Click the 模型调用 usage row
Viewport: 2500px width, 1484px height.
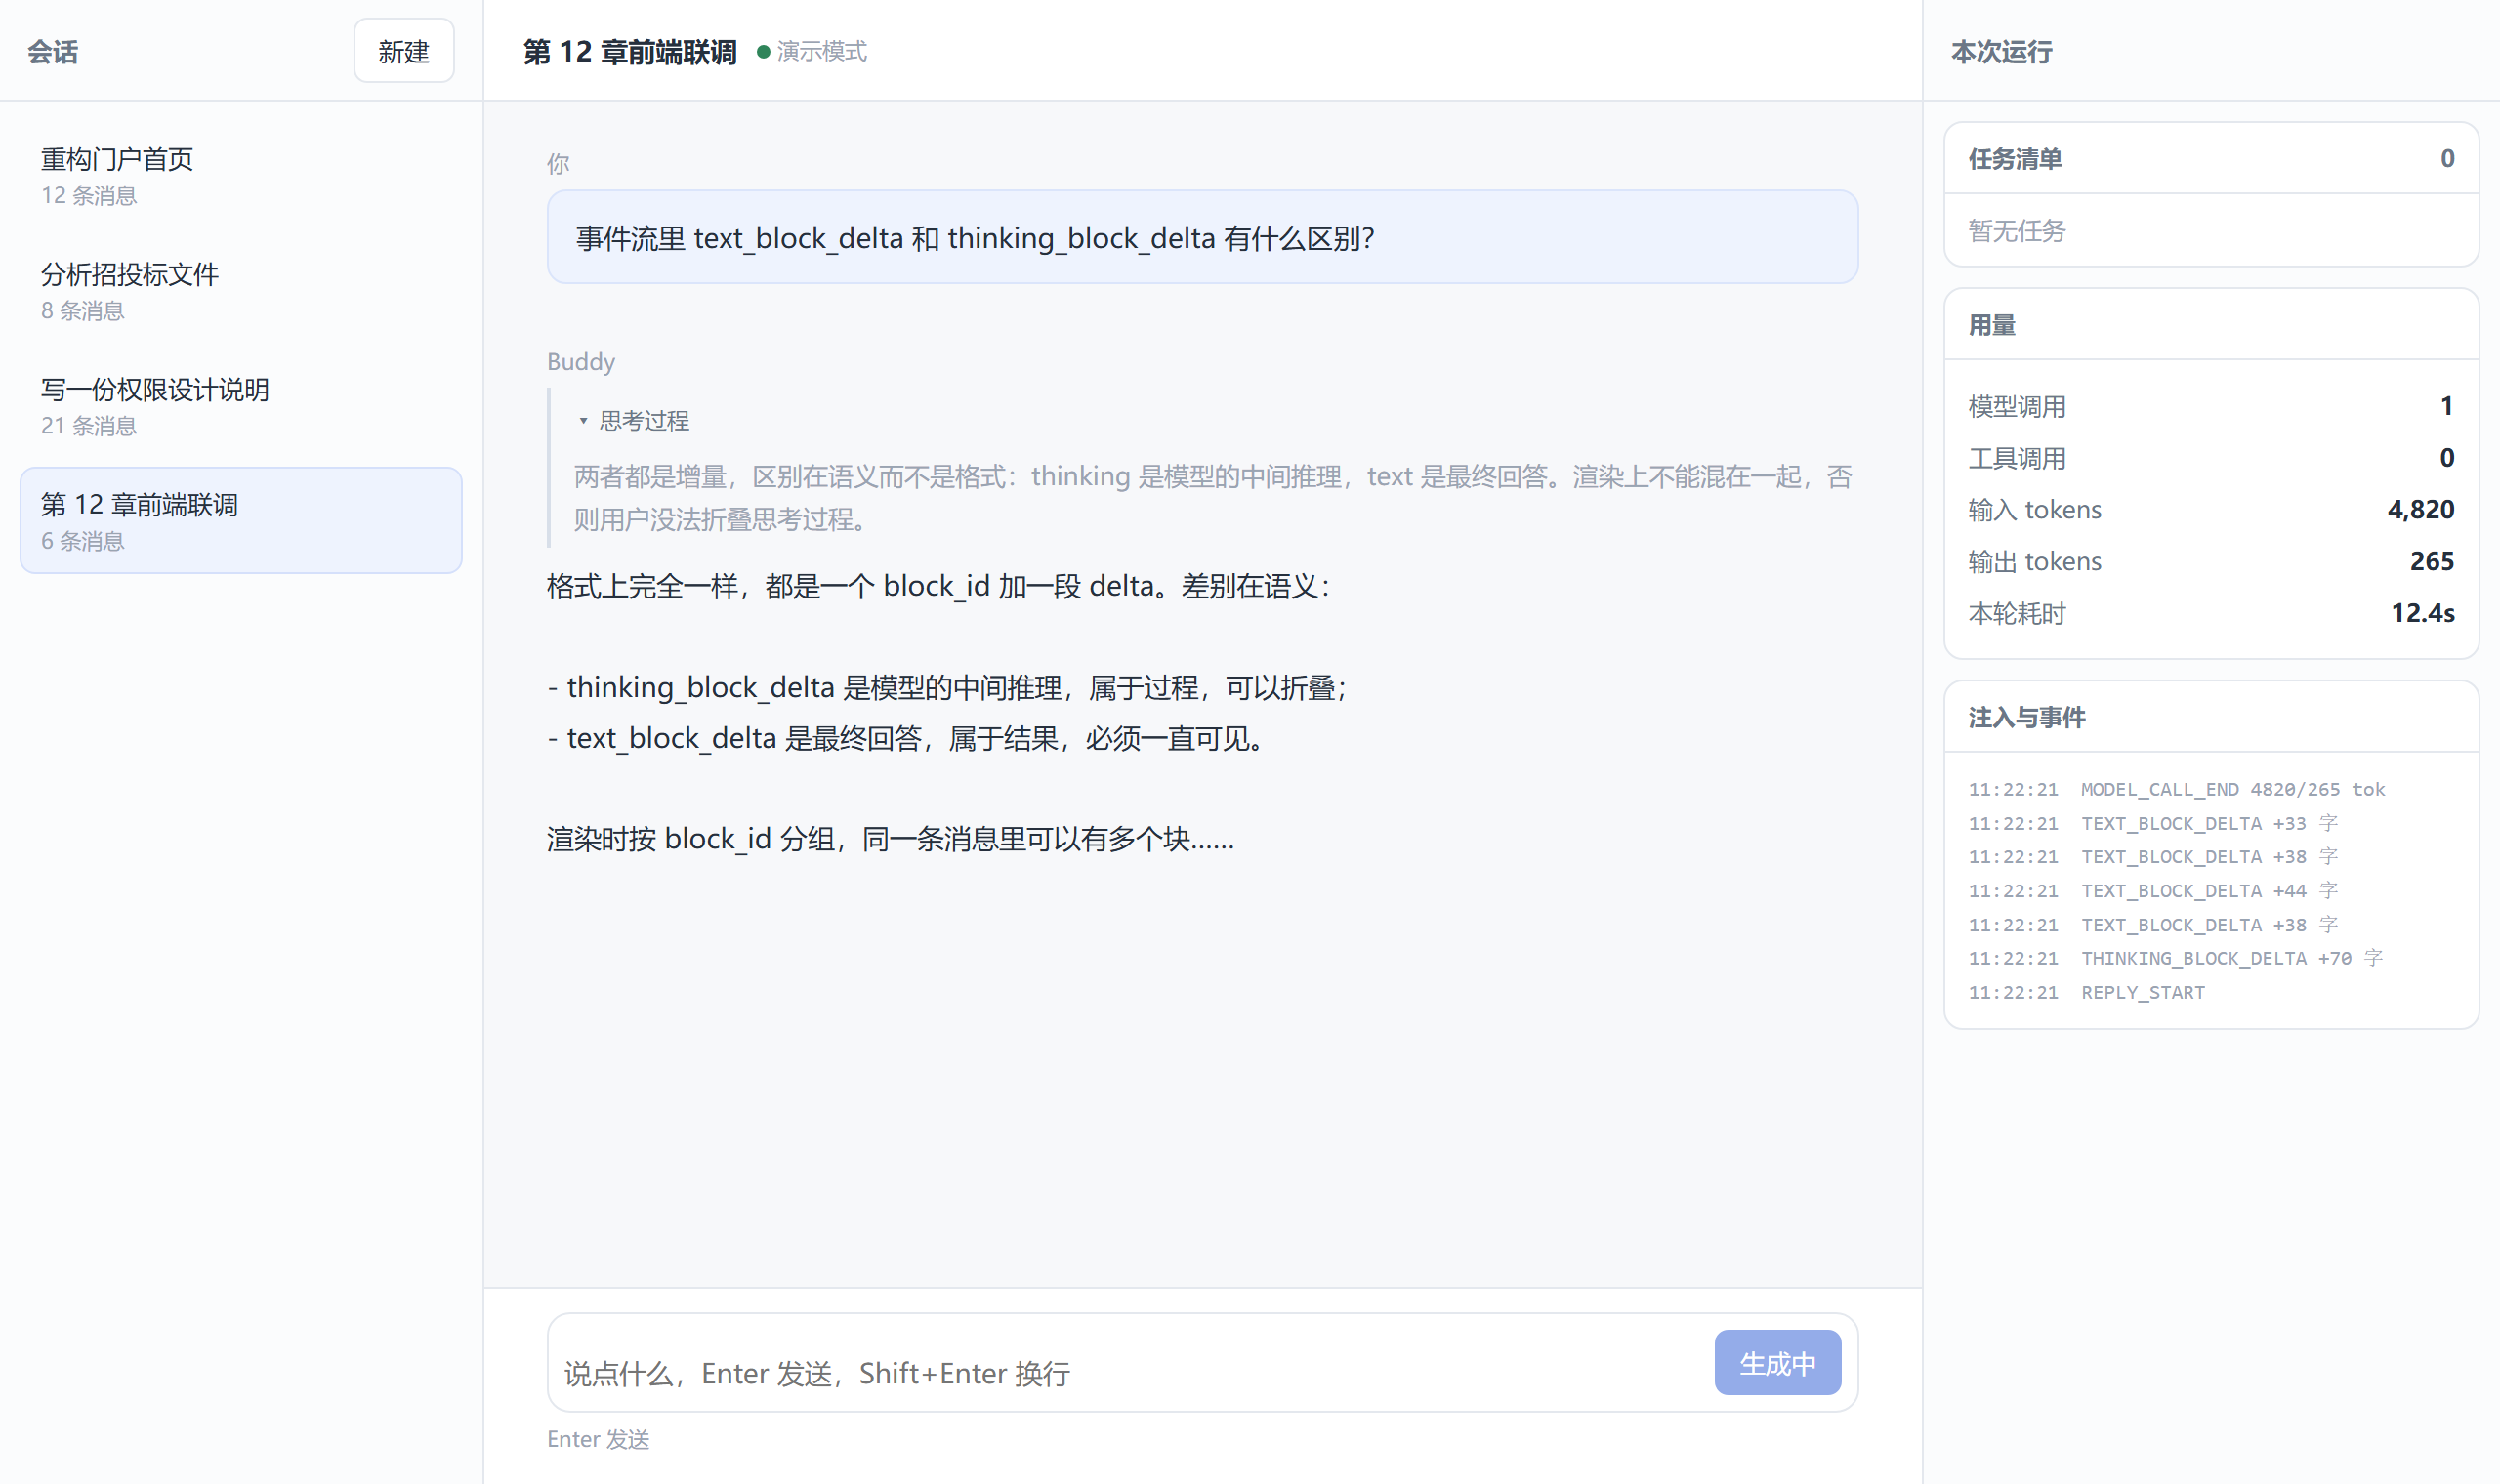pos(2211,406)
